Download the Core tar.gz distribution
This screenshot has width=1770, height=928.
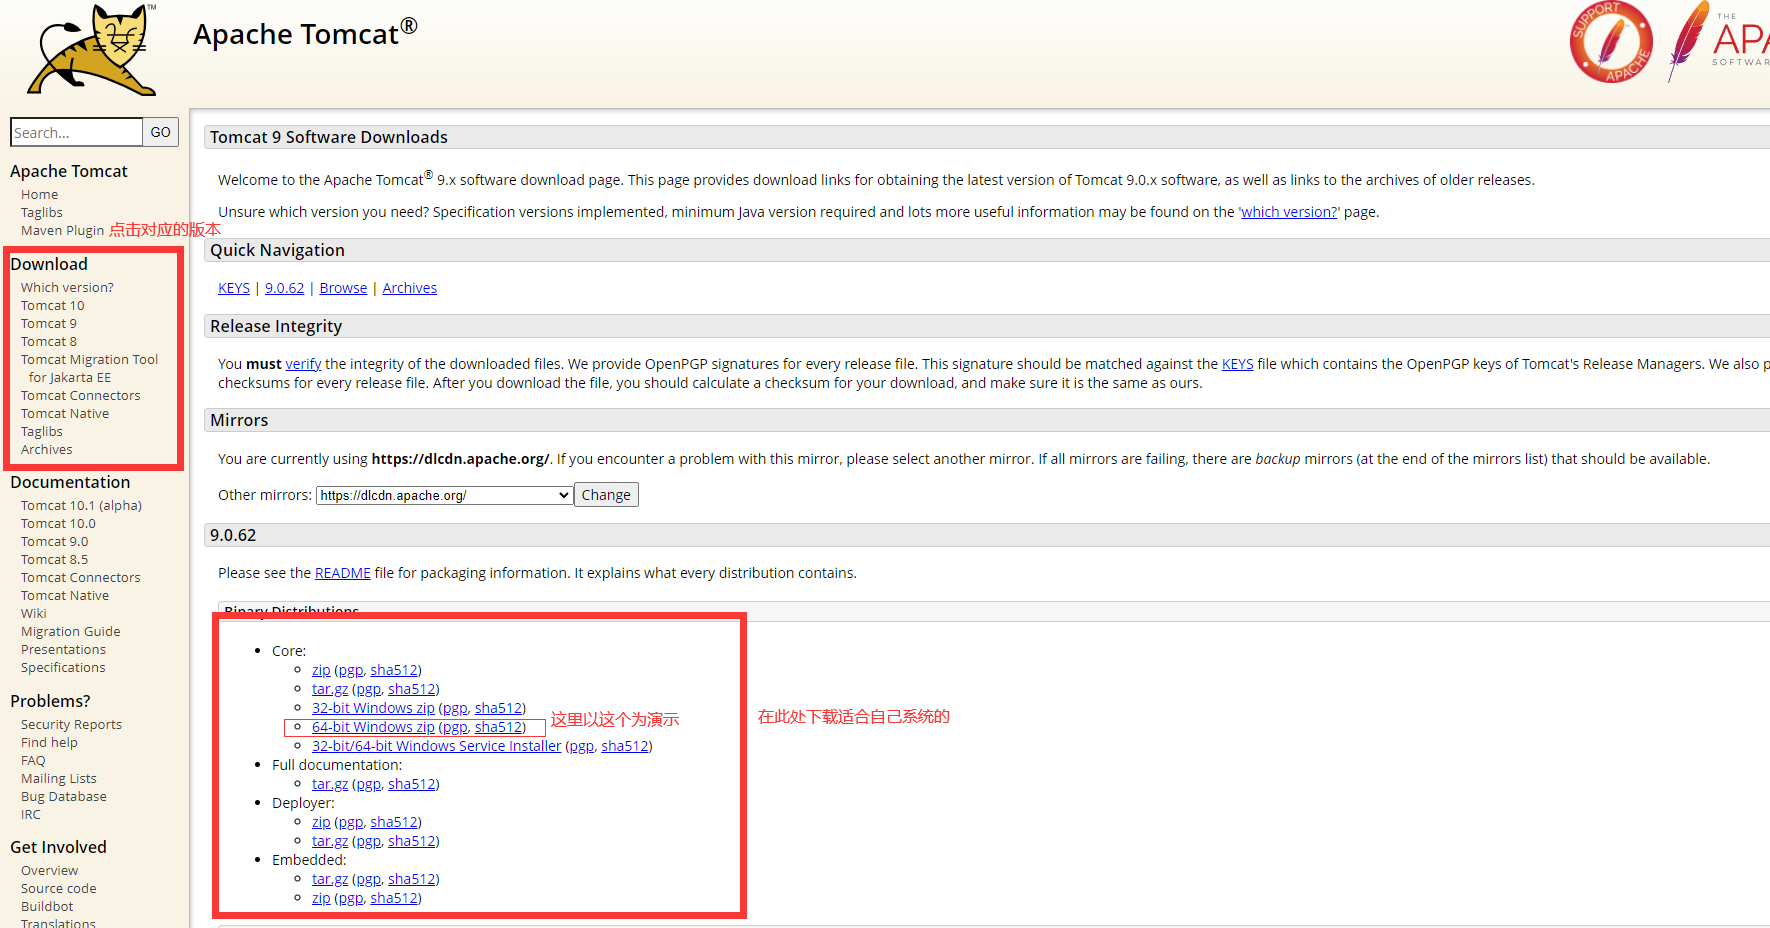330,689
